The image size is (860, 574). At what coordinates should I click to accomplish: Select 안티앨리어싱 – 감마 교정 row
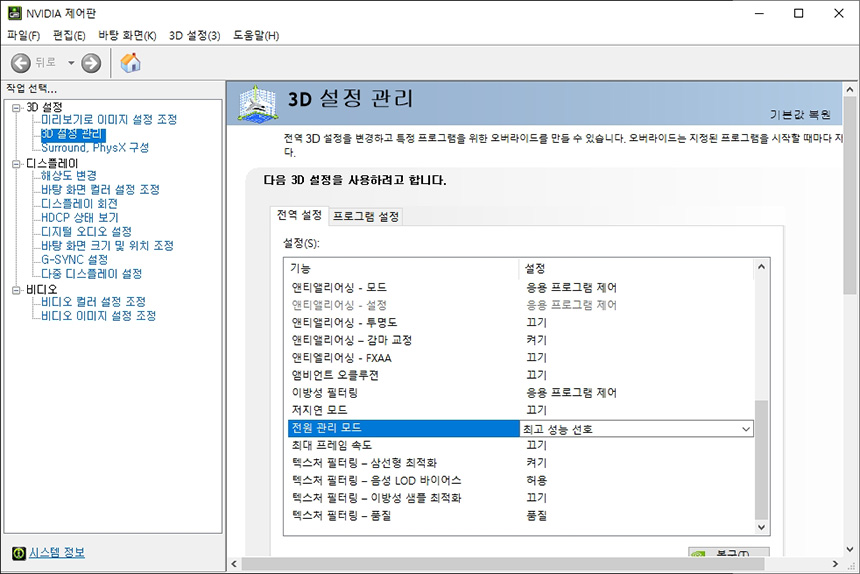[520, 340]
